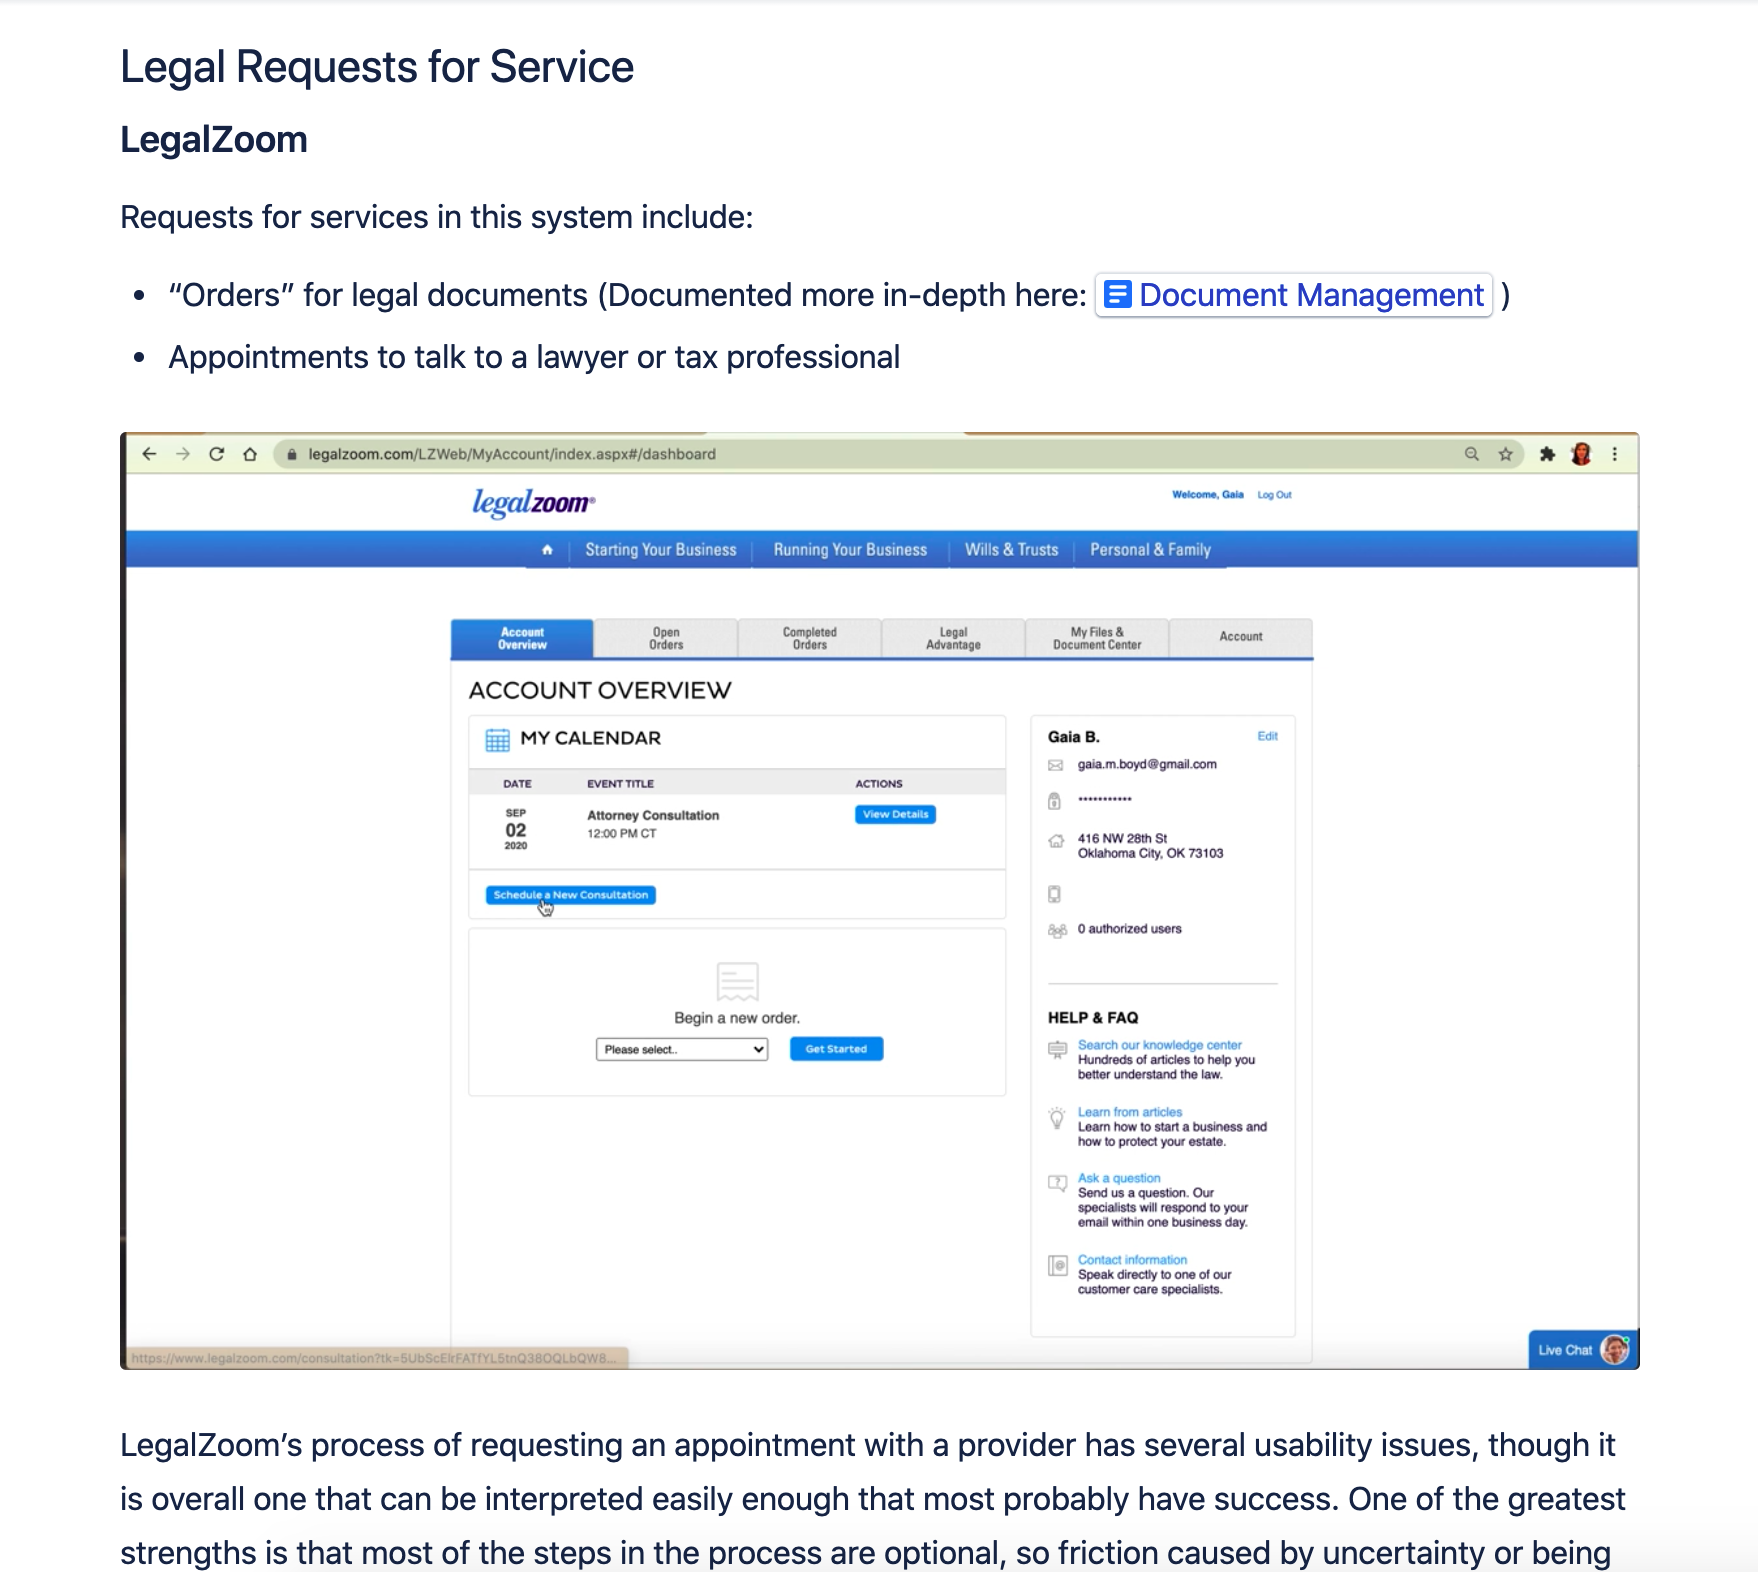Viewport: 1758px width, 1572px height.
Task: Click the question bubble icon
Action: coord(1057,1184)
